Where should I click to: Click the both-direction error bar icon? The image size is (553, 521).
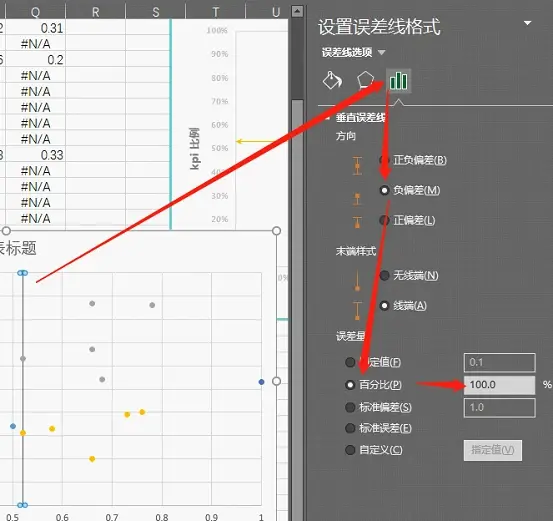click(357, 165)
